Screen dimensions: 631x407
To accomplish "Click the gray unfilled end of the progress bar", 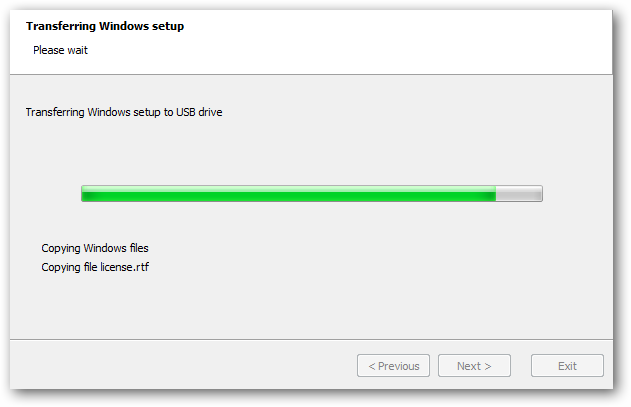I will (519, 194).
